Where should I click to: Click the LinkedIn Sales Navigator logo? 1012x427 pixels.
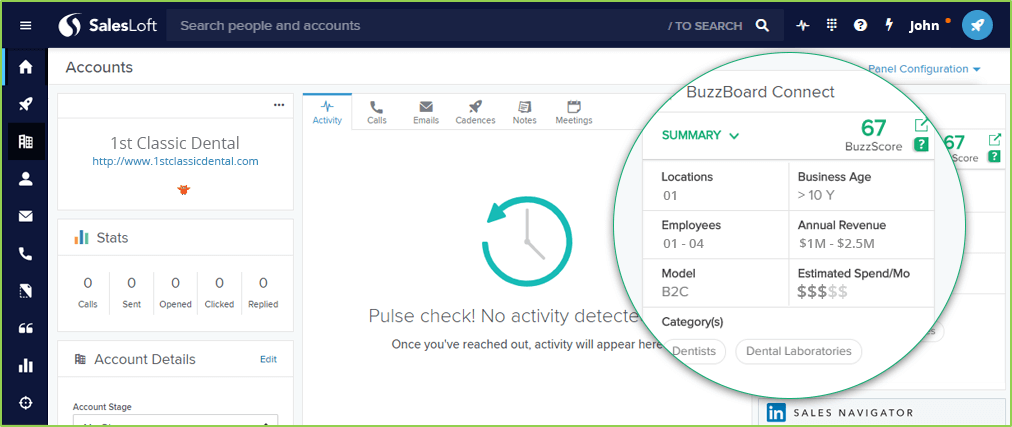(776, 413)
